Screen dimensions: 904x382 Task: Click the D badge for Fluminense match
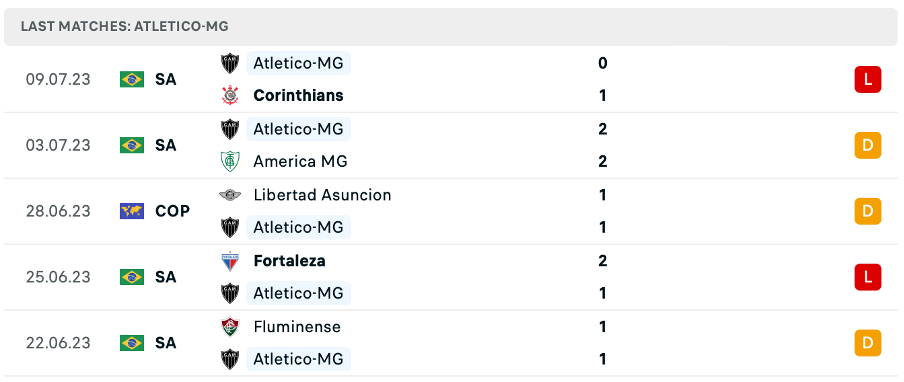tap(868, 343)
